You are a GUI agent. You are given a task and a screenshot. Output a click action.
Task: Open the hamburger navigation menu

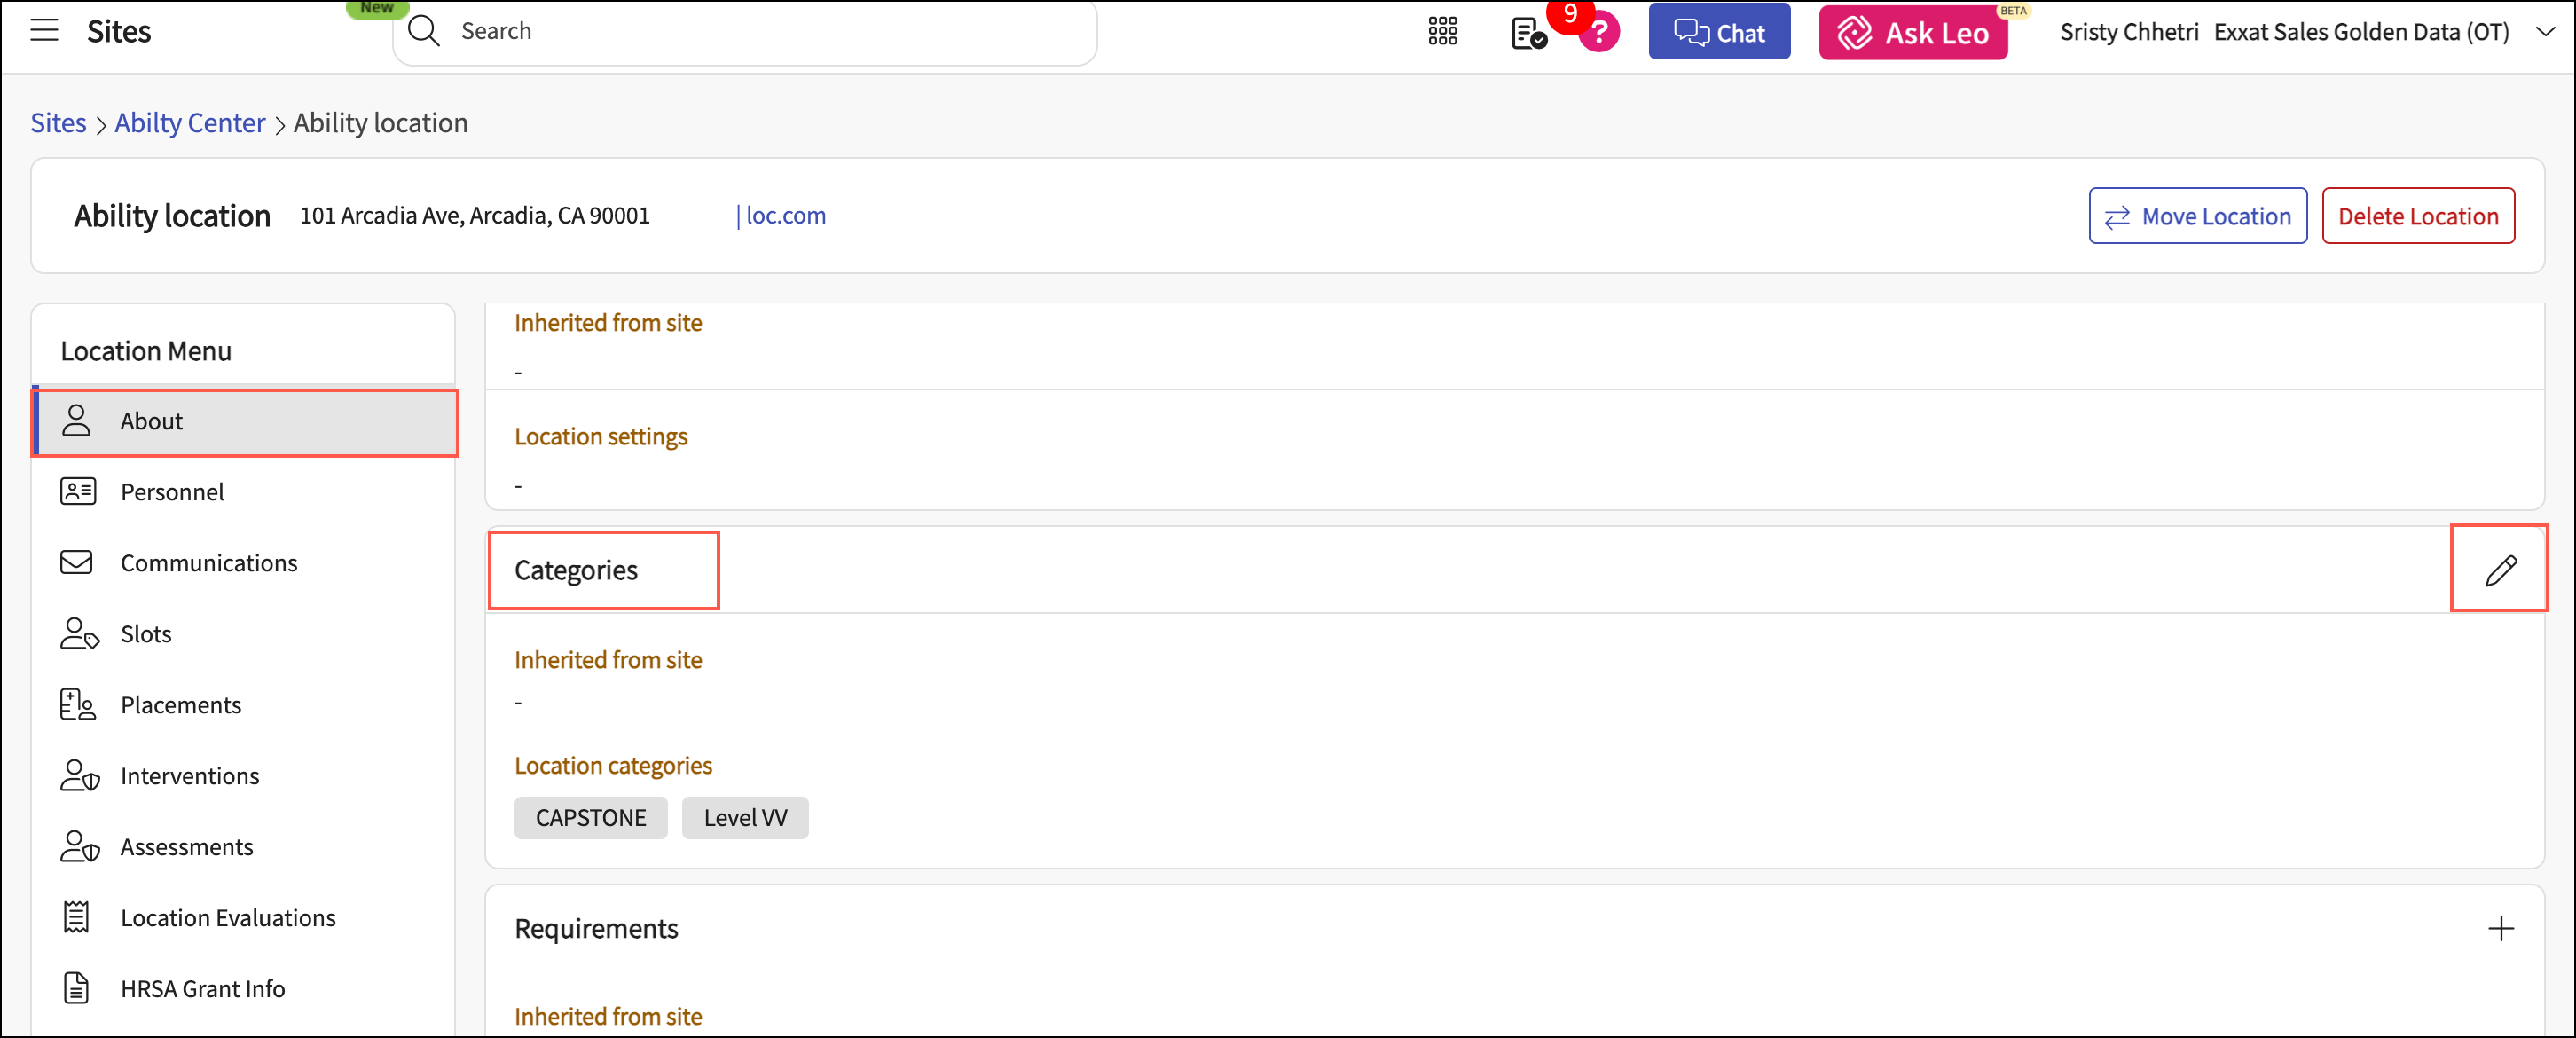pyautogui.click(x=44, y=31)
